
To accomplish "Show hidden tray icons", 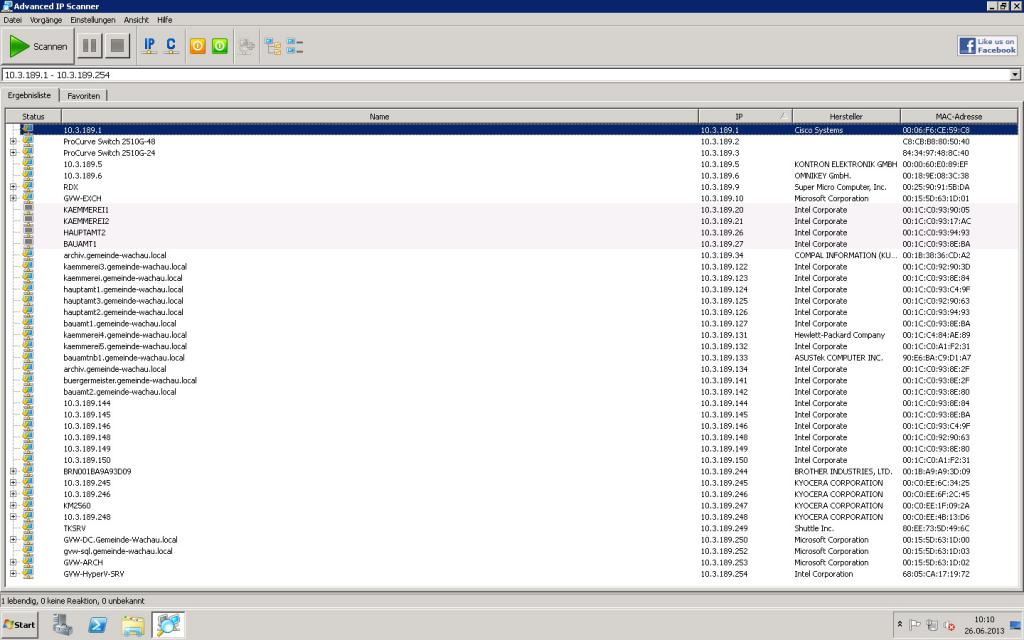I will (x=900, y=625).
